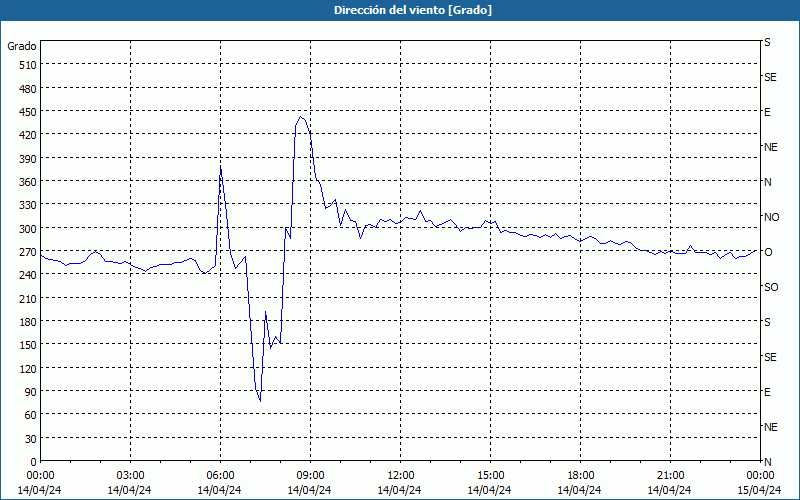Screen dimensions: 800x500
Task: Click the chart title 'Dirección del viento [Grado]'
Action: click(413, 10)
